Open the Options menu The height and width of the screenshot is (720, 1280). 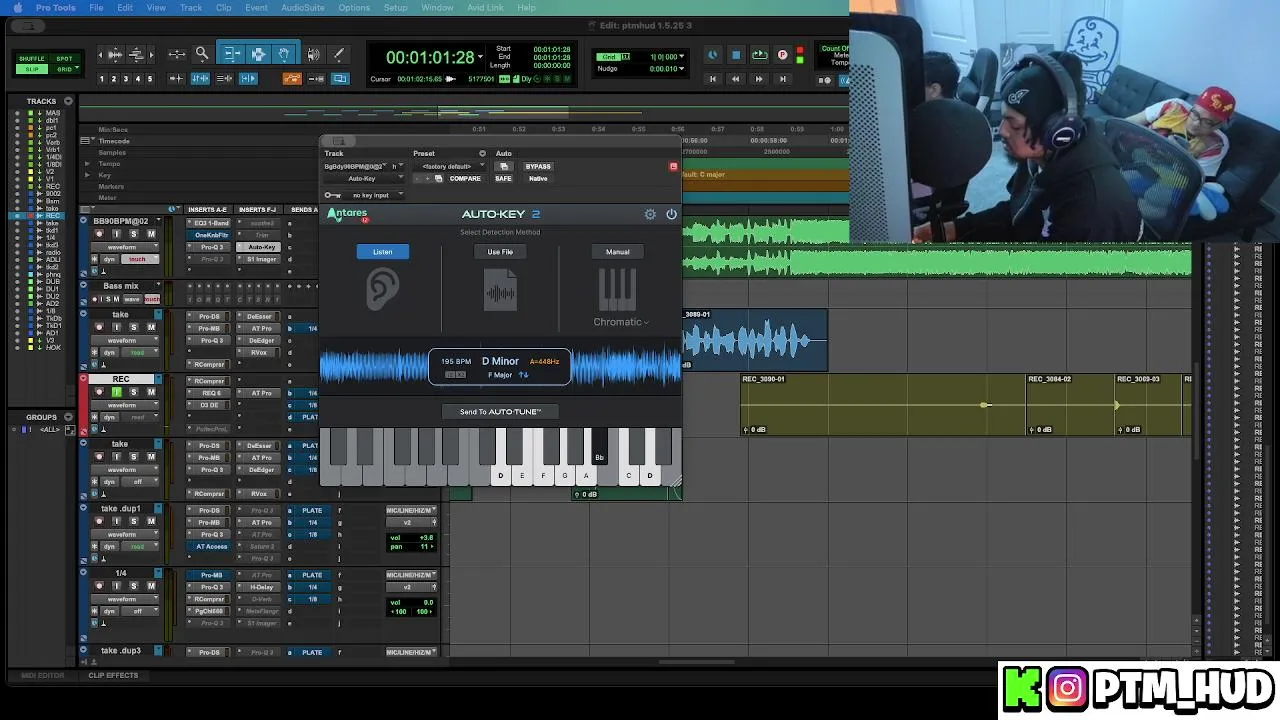pyautogui.click(x=354, y=8)
